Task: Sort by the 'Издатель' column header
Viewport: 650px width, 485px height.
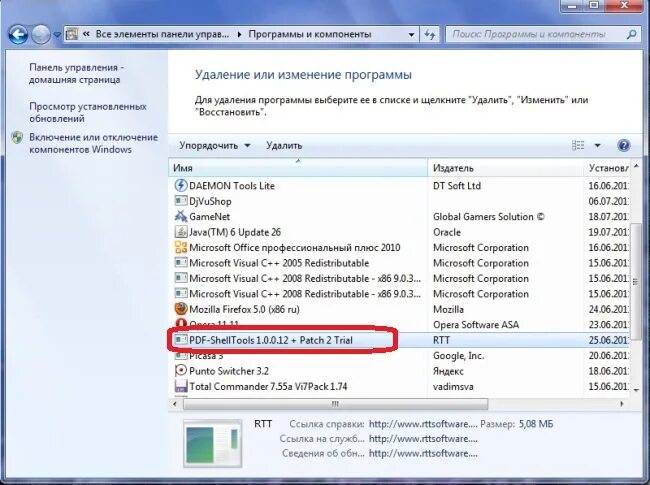Action: [x=505, y=168]
